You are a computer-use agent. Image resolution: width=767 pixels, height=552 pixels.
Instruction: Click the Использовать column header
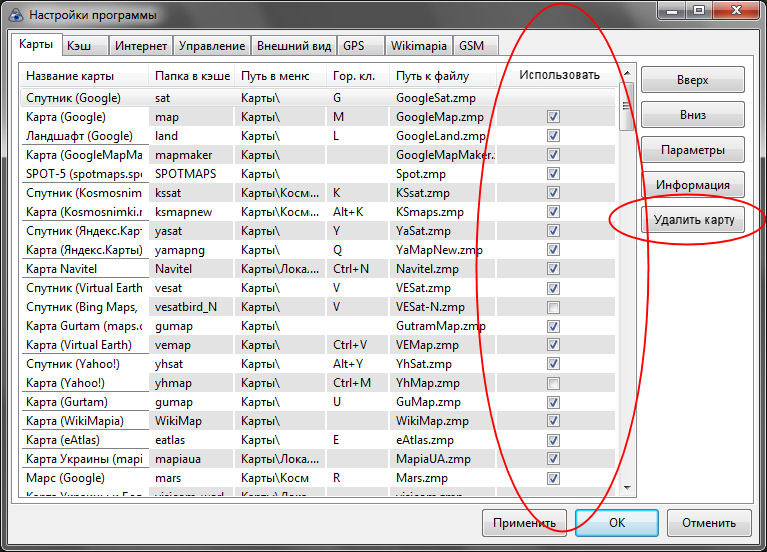pyautogui.click(x=560, y=75)
